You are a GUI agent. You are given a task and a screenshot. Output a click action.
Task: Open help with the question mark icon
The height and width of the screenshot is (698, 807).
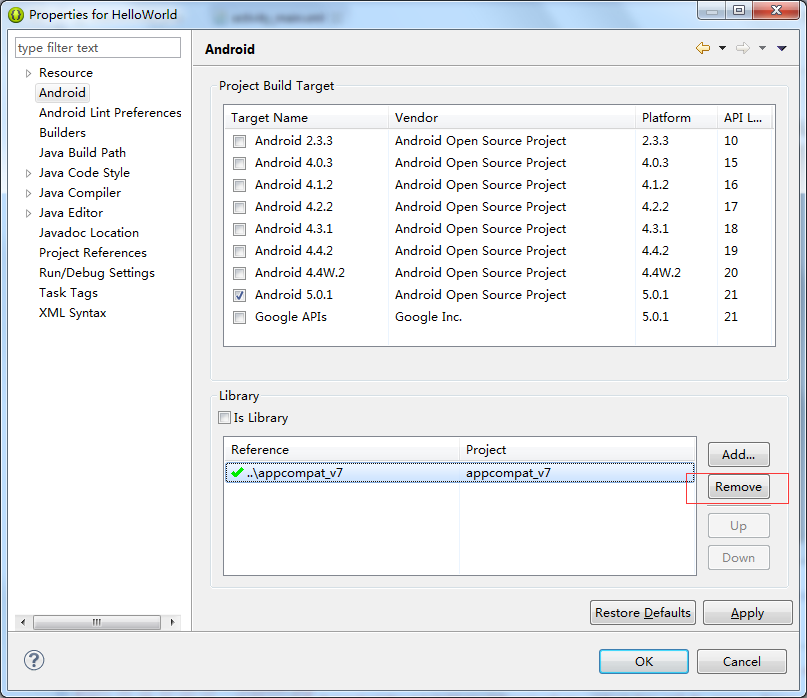pyautogui.click(x=34, y=661)
